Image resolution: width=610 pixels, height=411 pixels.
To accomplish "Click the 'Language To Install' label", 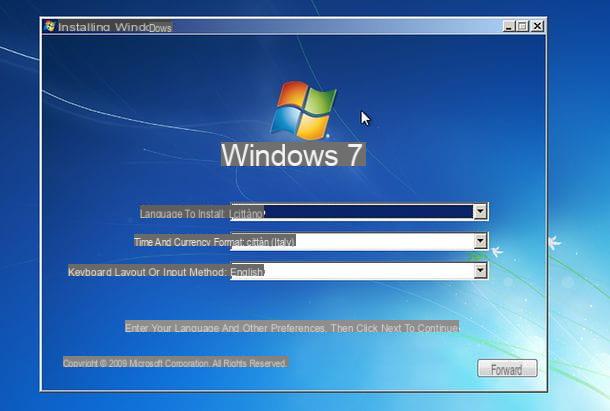I will click(182, 213).
